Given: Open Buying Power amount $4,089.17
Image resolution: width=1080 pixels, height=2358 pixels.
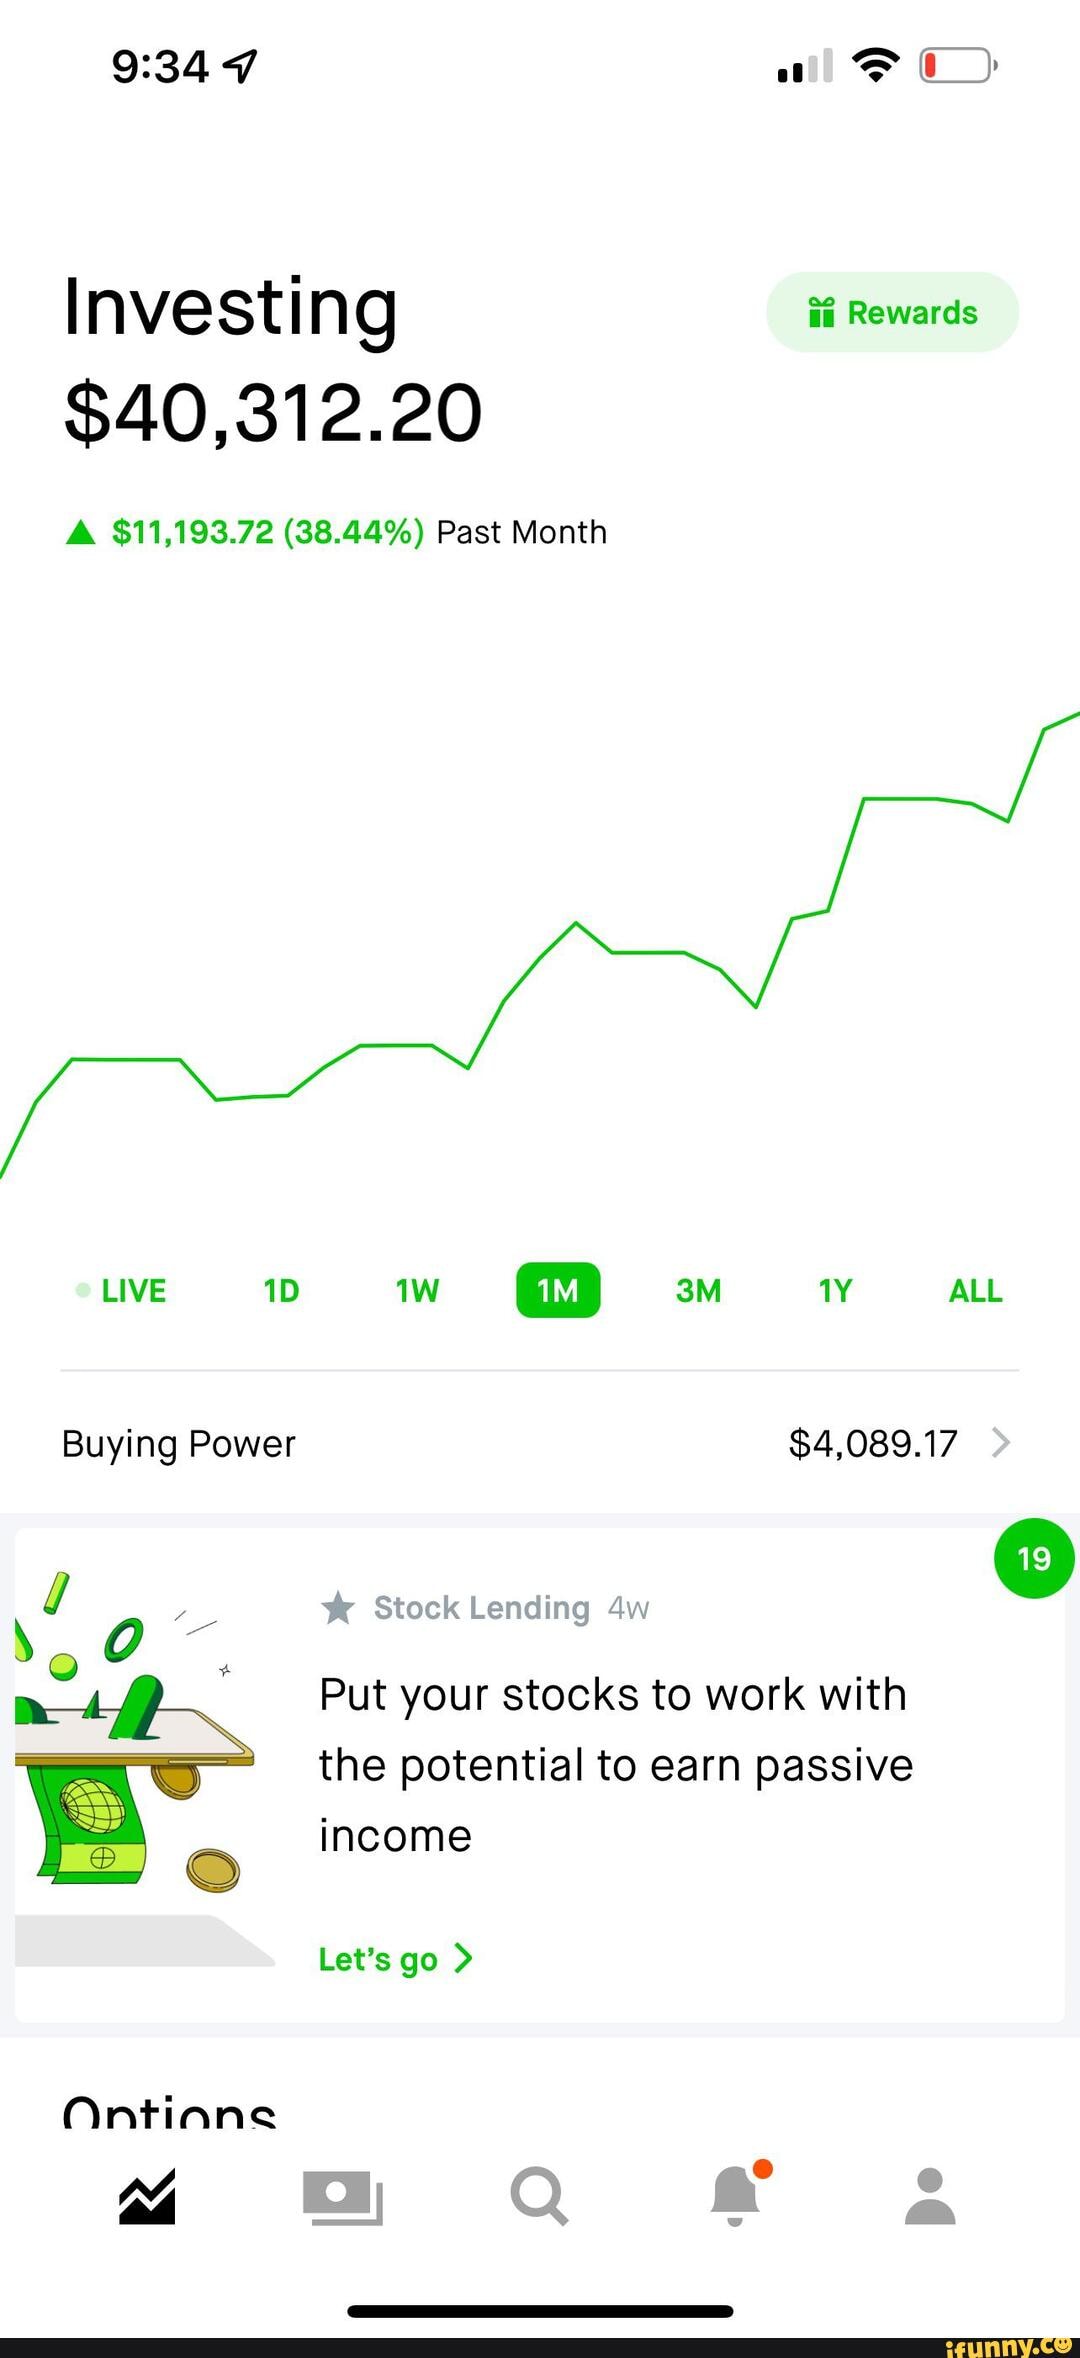Looking at the screenshot, I should [872, 1443].
